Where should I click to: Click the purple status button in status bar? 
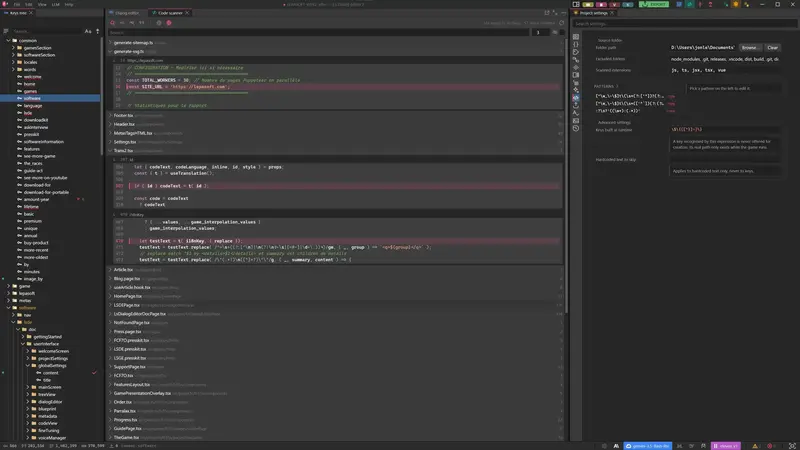726,446
